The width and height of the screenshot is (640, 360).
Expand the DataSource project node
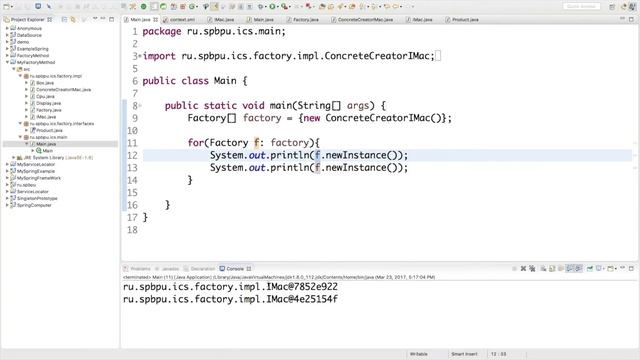point(7,35)
